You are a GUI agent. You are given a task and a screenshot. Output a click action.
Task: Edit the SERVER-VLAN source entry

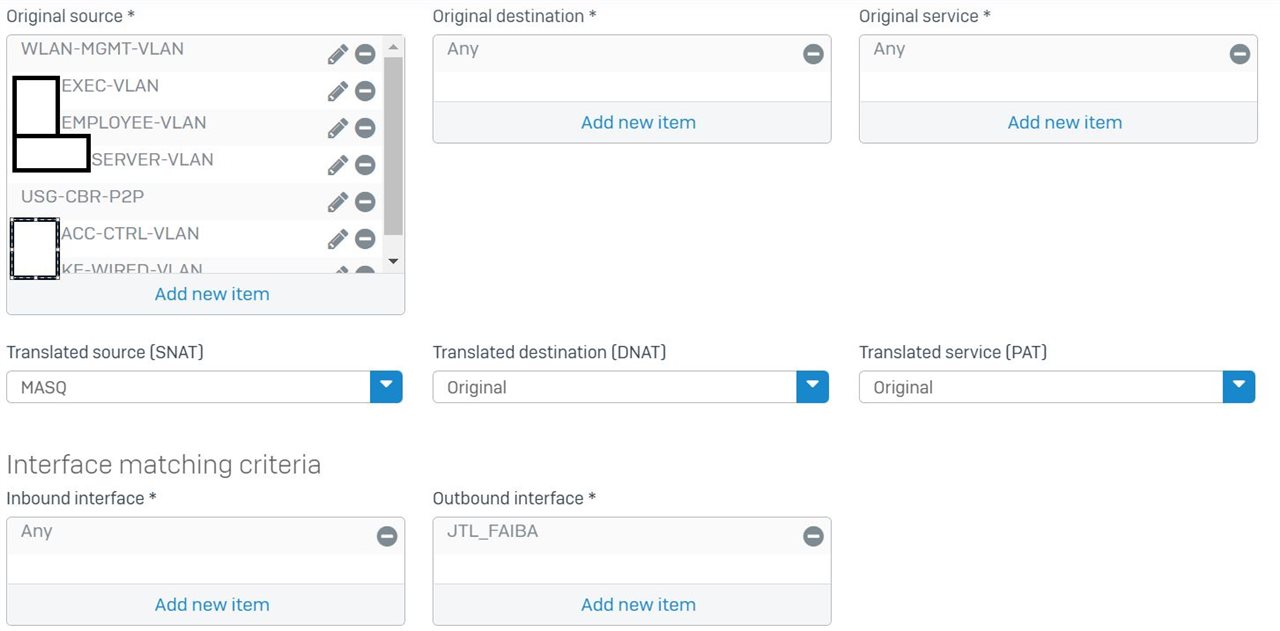[338, 165]
